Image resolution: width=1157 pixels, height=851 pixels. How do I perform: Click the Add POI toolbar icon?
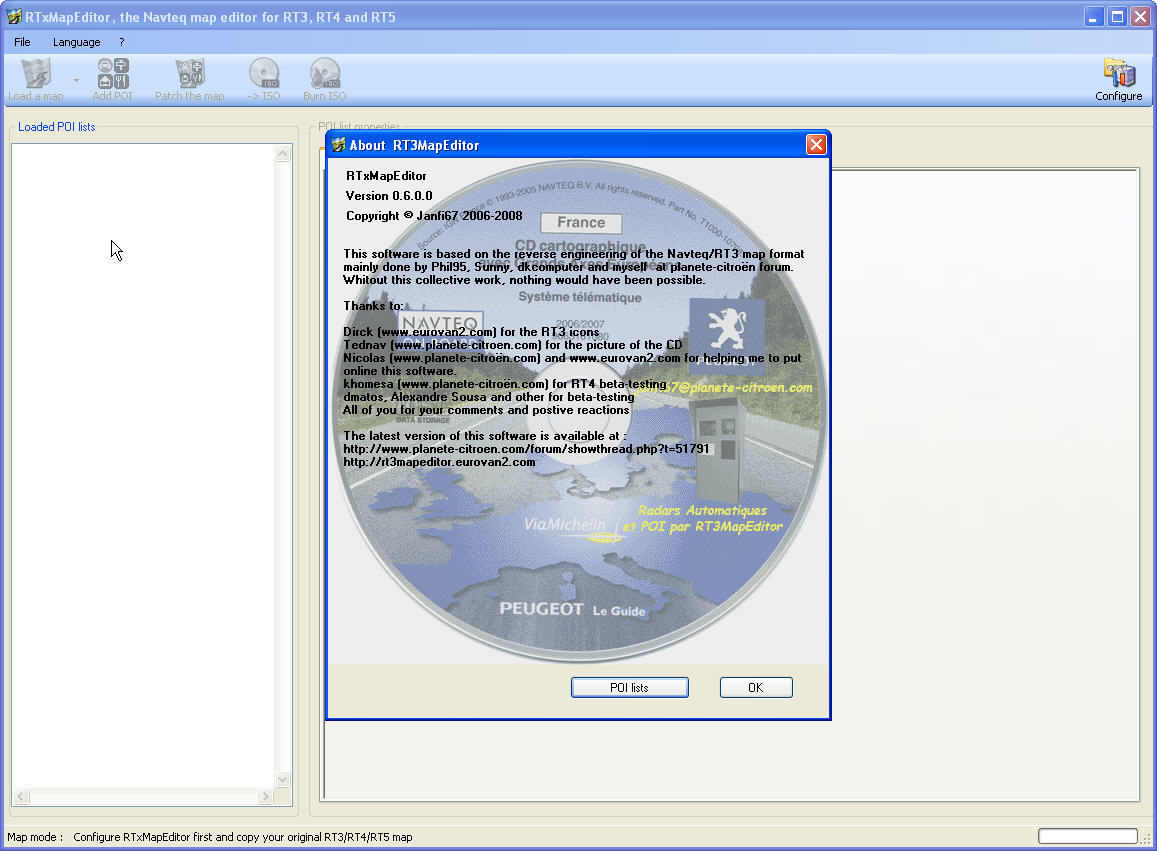[x=113, y=79]
